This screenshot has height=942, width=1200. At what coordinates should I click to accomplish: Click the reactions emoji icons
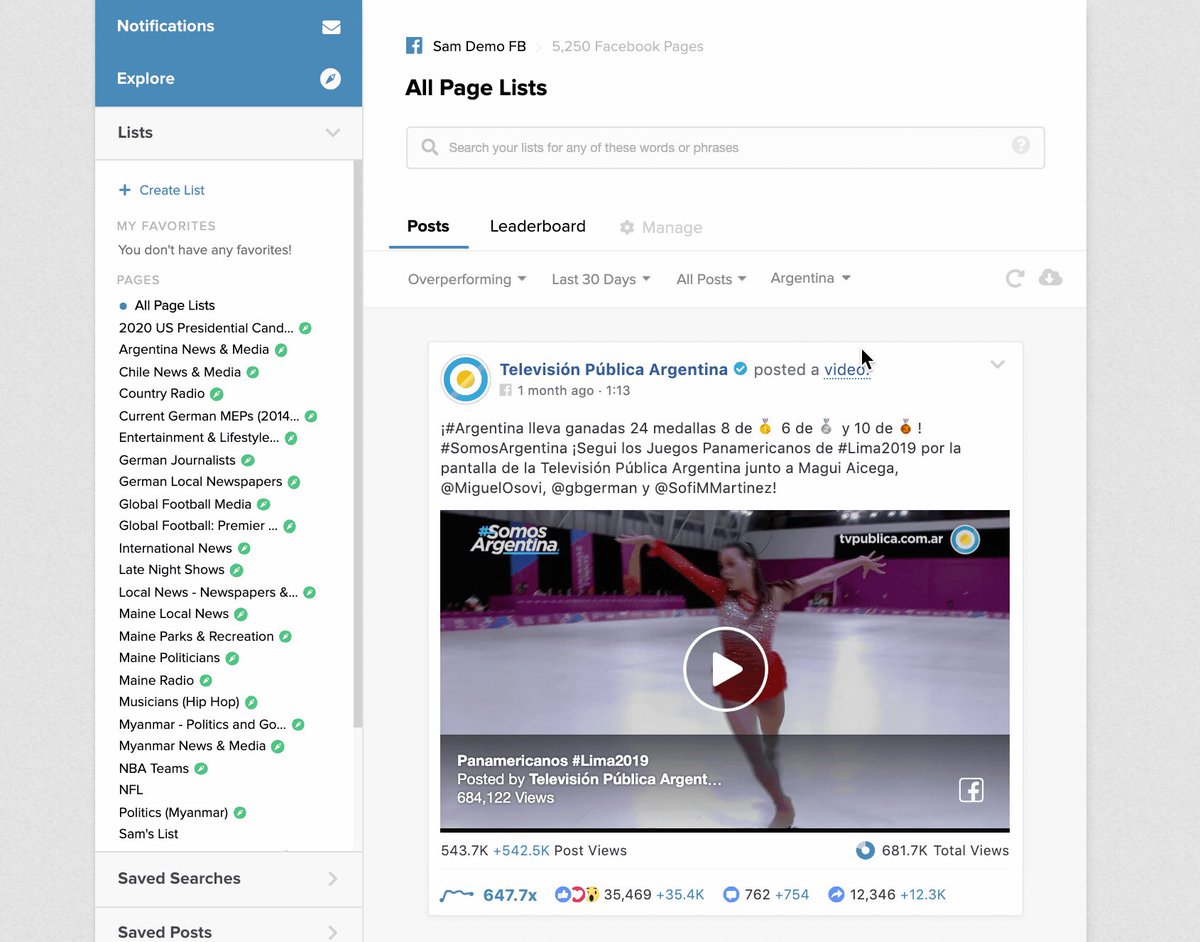577,895
